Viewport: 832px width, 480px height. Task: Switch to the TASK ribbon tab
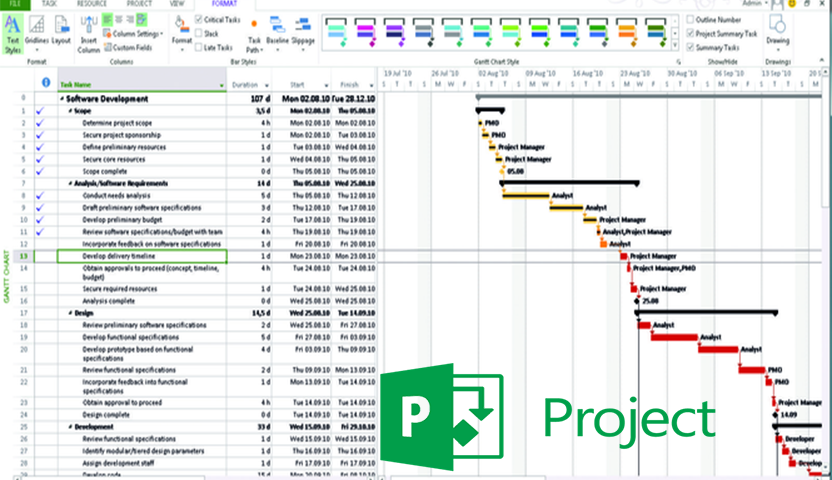(49, 4)
